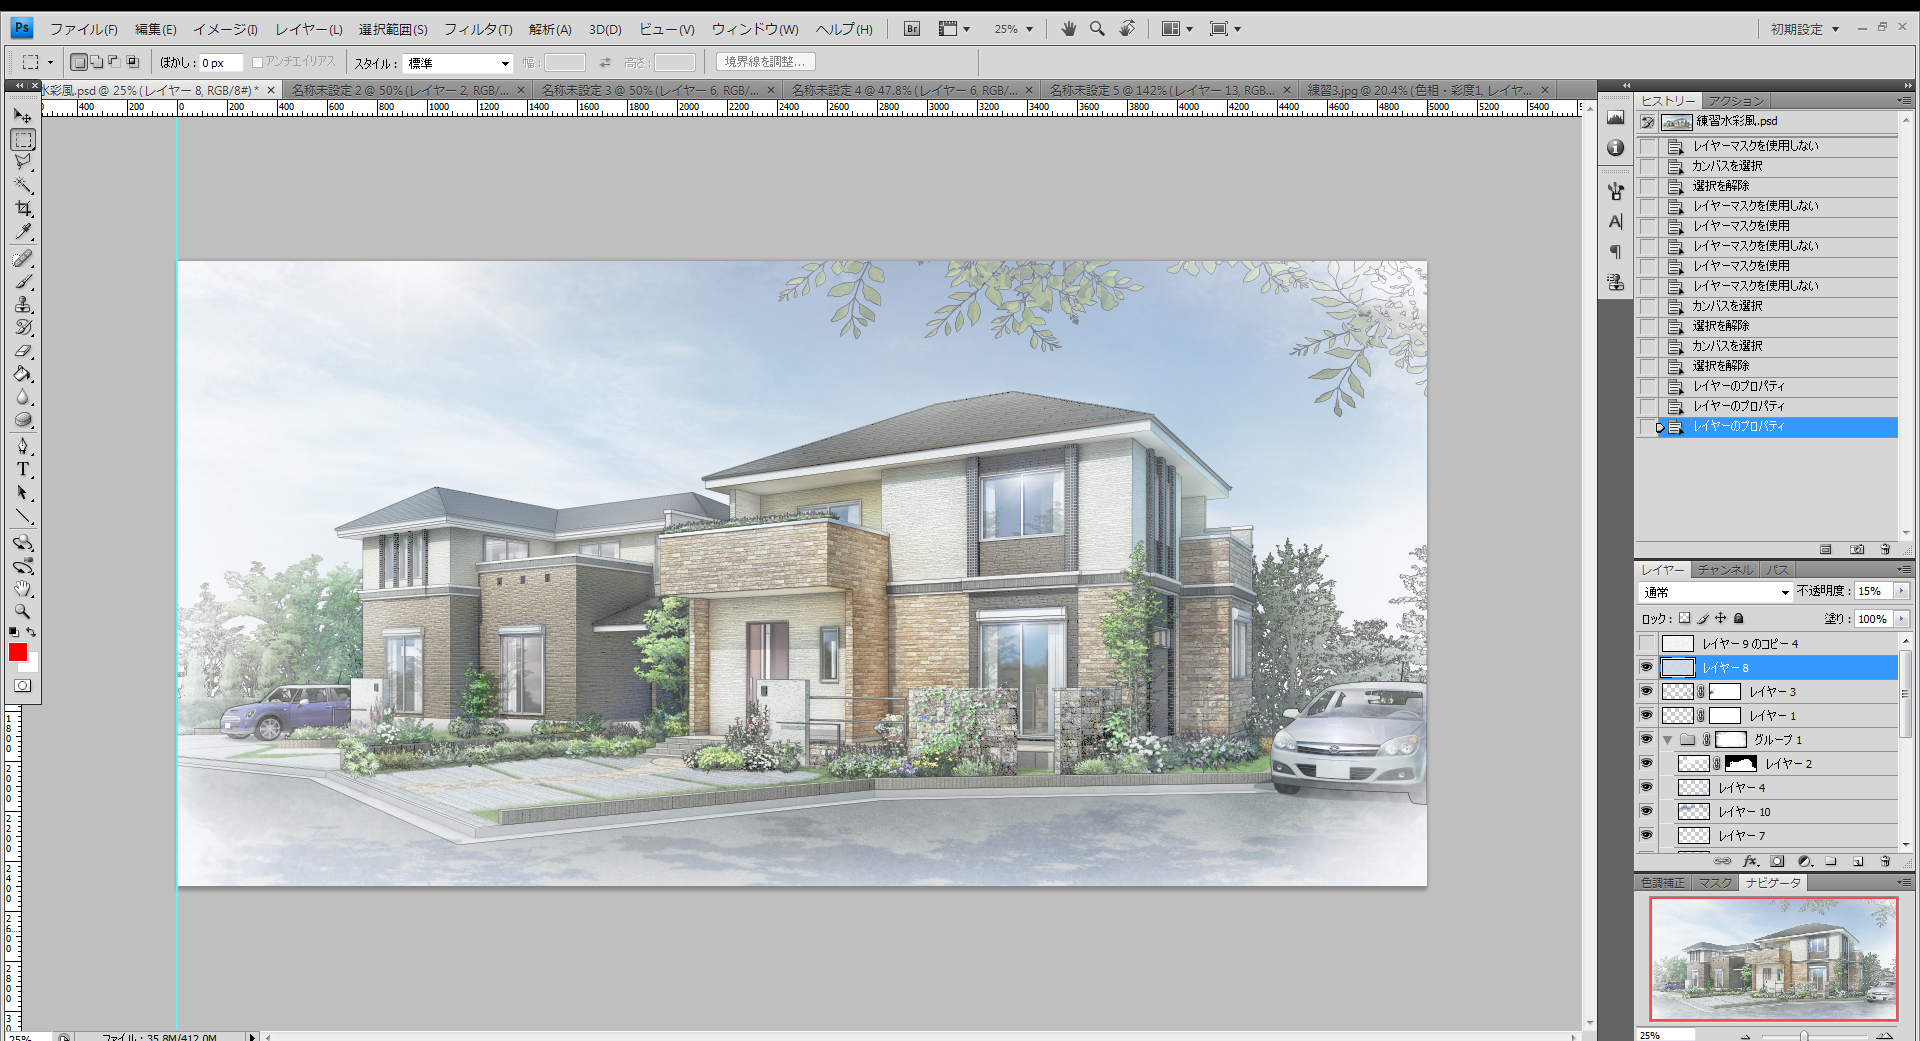Image resolution: width=1920 pixels, height=1041 pixels.
Task: Open the layer blend mode dropdown
Action: (1715, 592)
